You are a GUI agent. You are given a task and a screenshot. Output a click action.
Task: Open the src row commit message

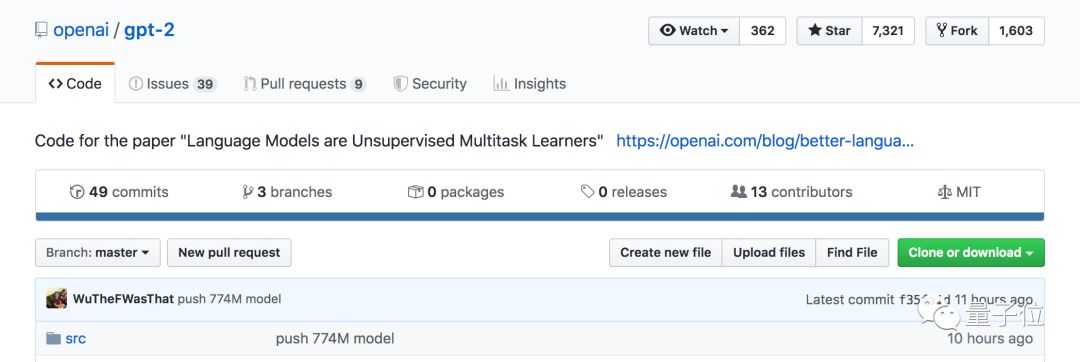click(x=335, y=339)
